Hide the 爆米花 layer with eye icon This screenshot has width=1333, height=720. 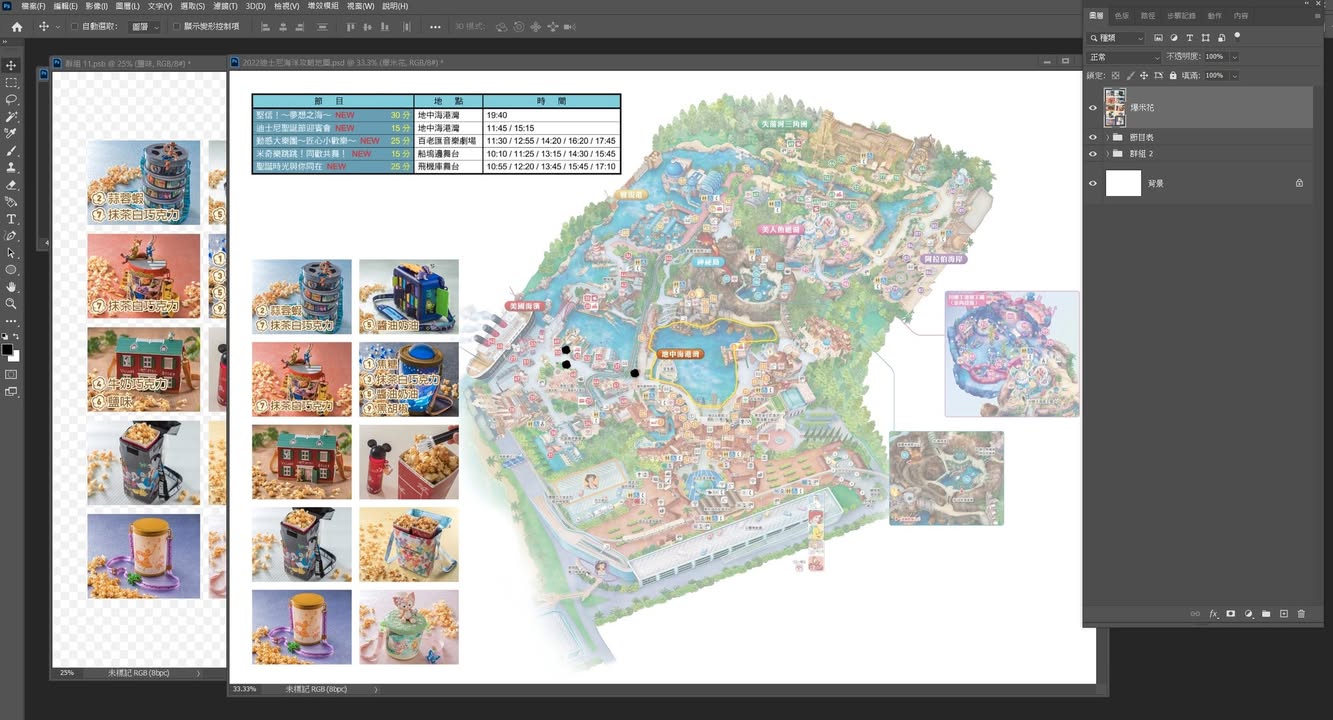1092,108
